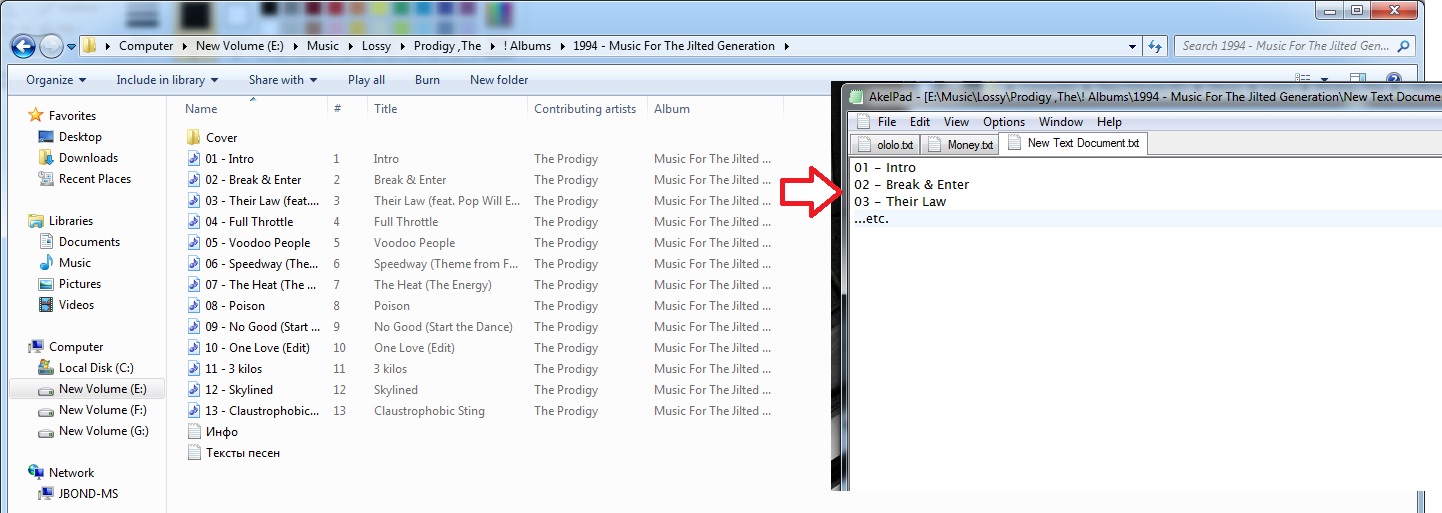
Task: Open the Share with dropdown
Action: pos(283,80)
